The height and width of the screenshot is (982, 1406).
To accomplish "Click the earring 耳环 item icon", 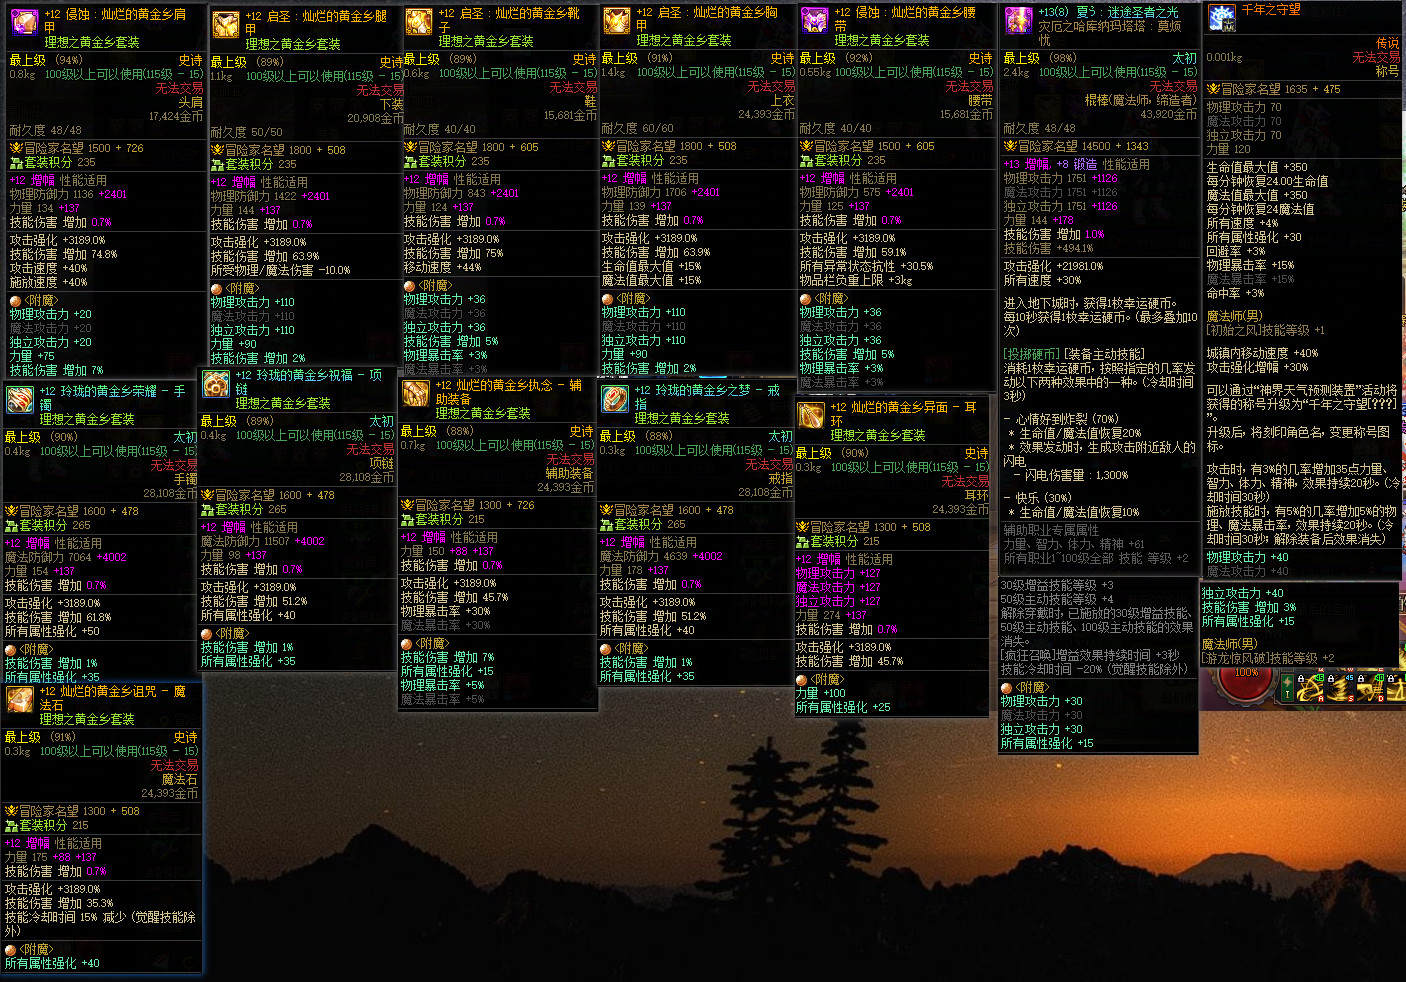I will (x=811, y=415).
